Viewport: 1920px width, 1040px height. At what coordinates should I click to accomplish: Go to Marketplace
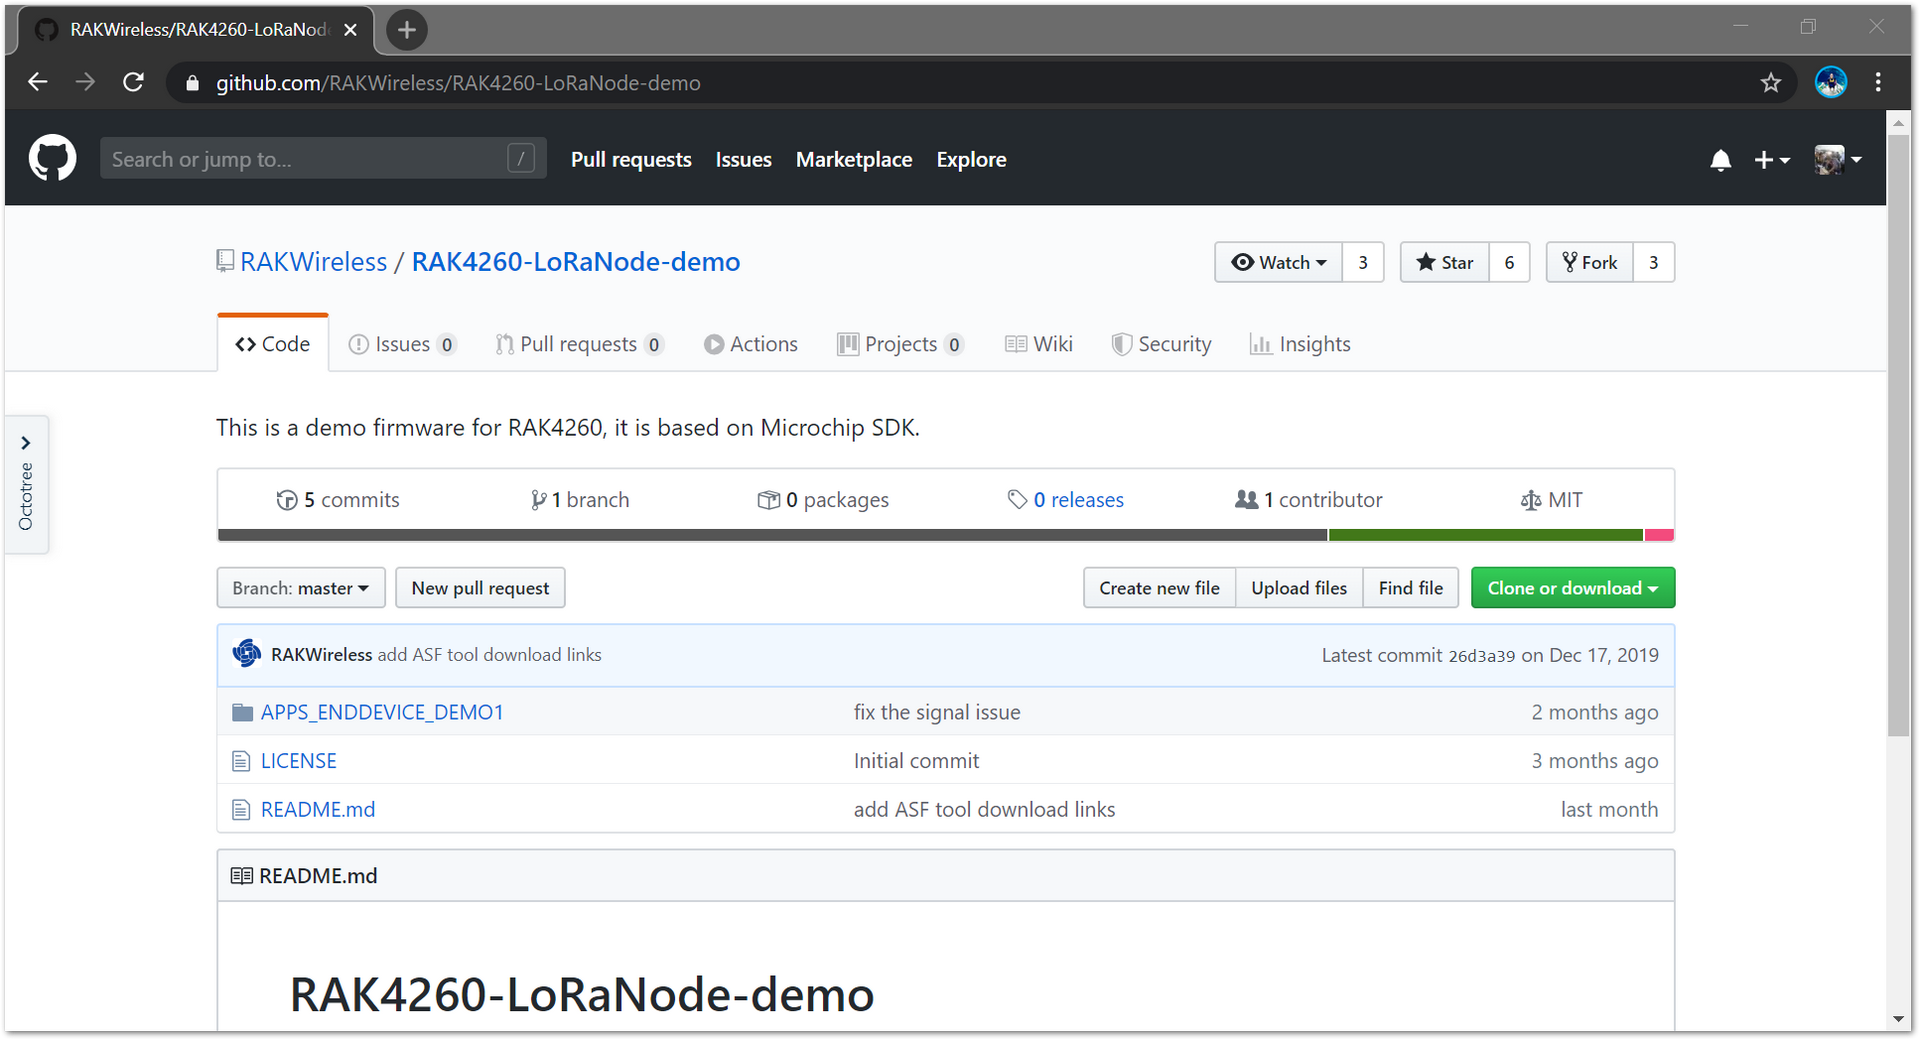(854, 159)
